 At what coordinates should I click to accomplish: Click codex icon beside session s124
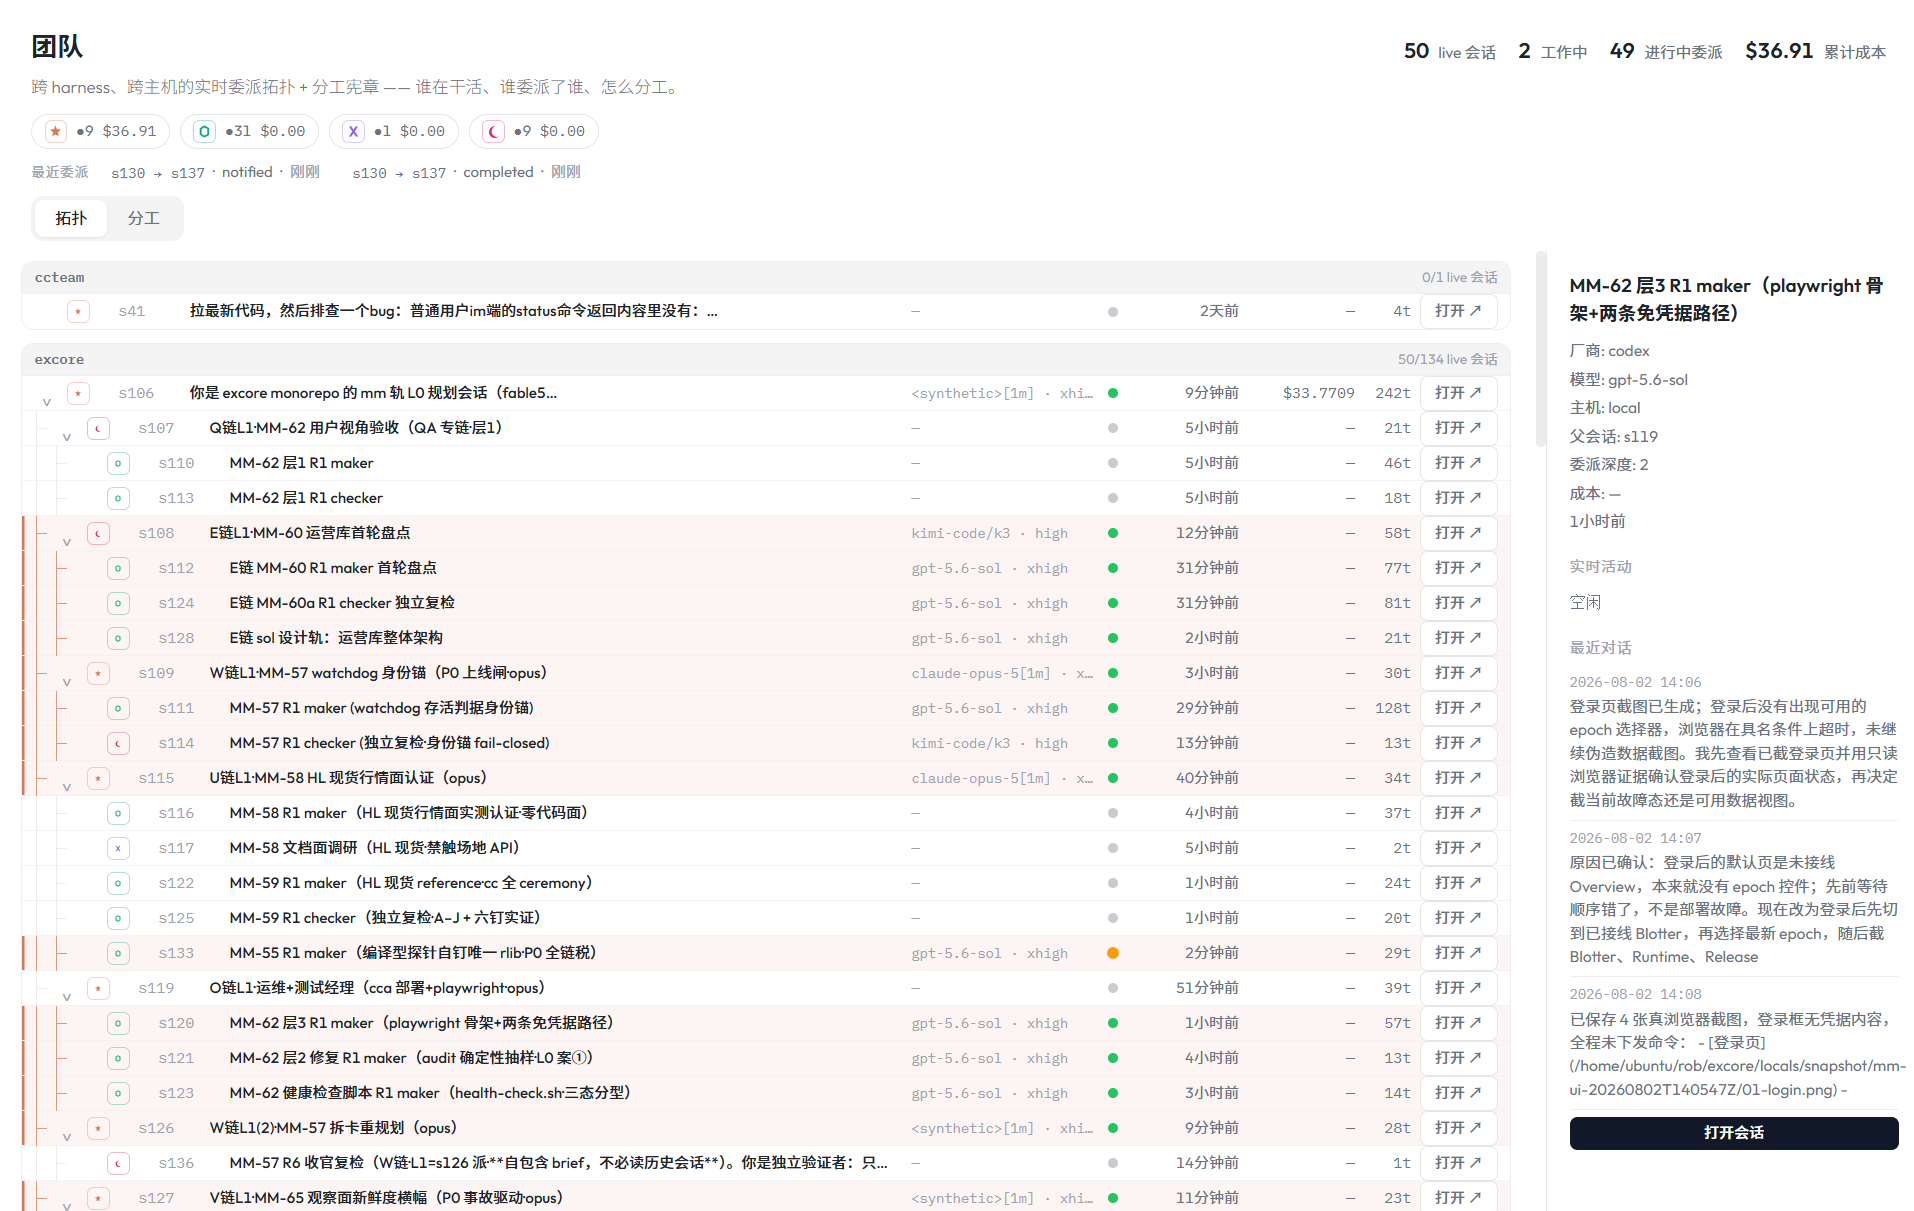118,603
